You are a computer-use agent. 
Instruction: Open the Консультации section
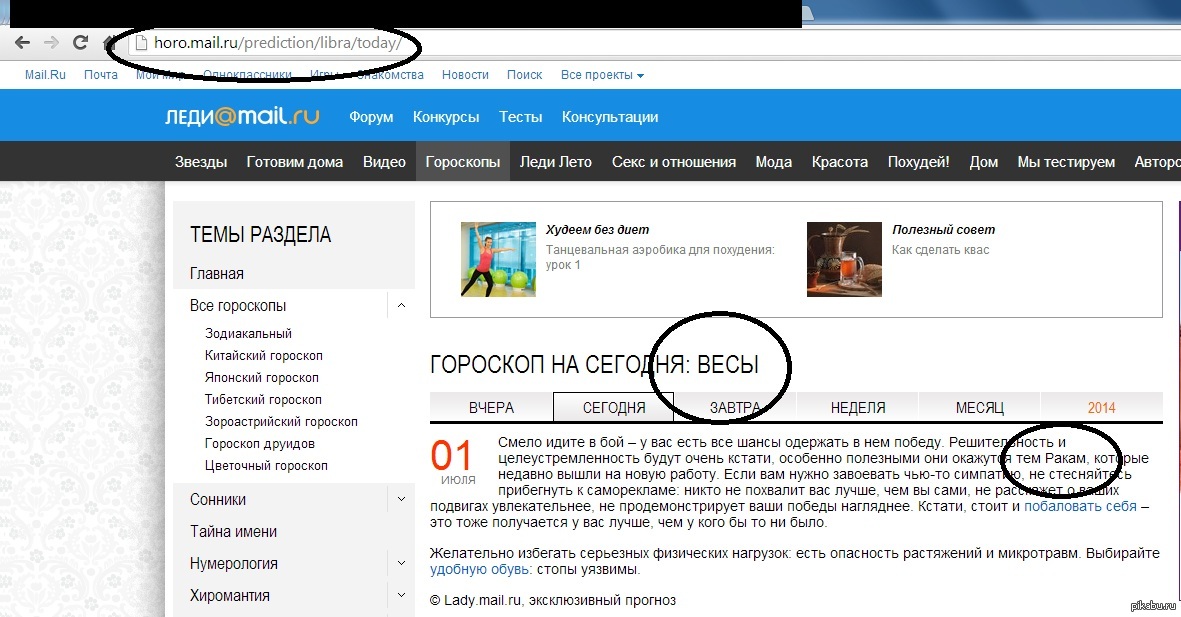coord(610,117)
